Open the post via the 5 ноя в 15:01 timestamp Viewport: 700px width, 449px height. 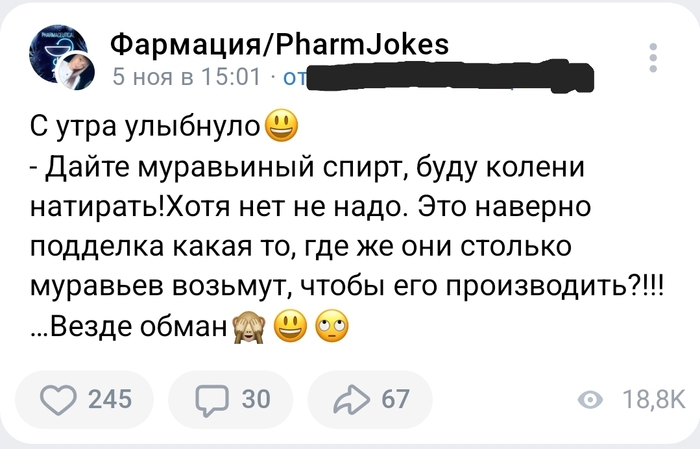(x=186, y=76)
